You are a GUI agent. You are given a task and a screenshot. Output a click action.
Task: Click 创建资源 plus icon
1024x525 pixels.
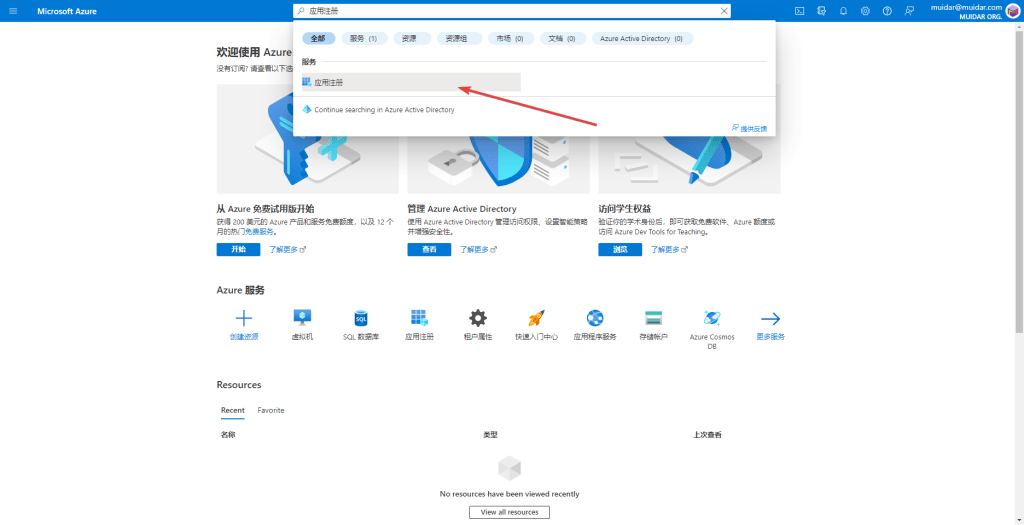click(x=243, y=318)
